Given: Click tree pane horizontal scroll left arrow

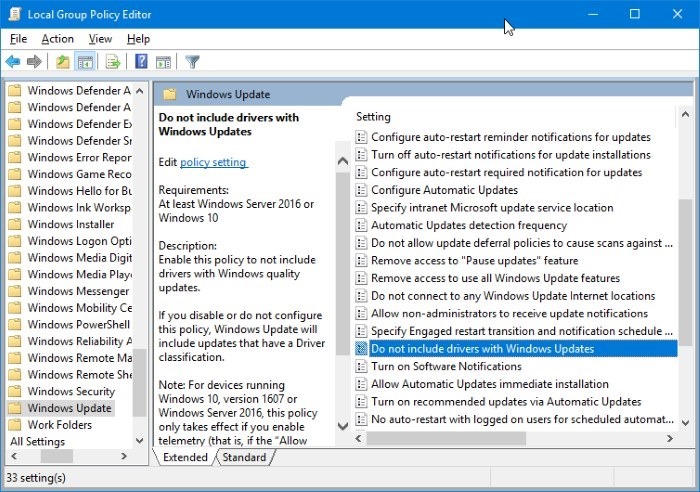Looking at the screenshot, I should pos(14,456).
